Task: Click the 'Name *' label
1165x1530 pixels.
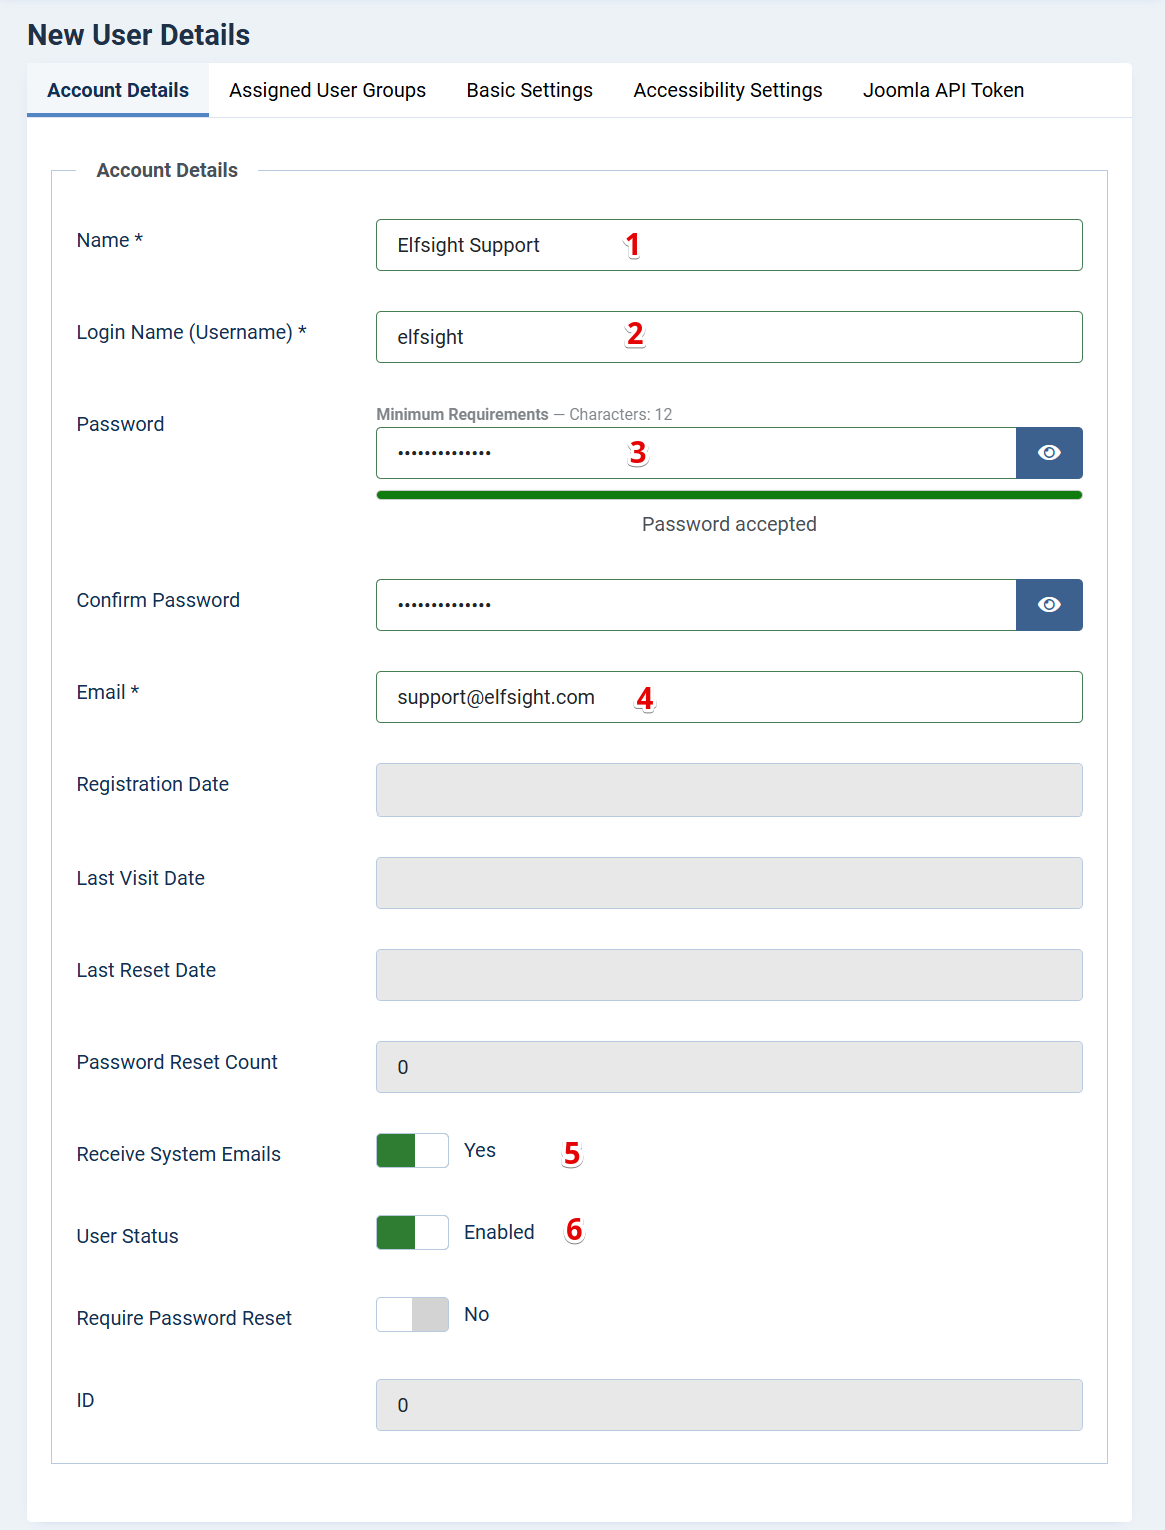Action: (110, 240)
